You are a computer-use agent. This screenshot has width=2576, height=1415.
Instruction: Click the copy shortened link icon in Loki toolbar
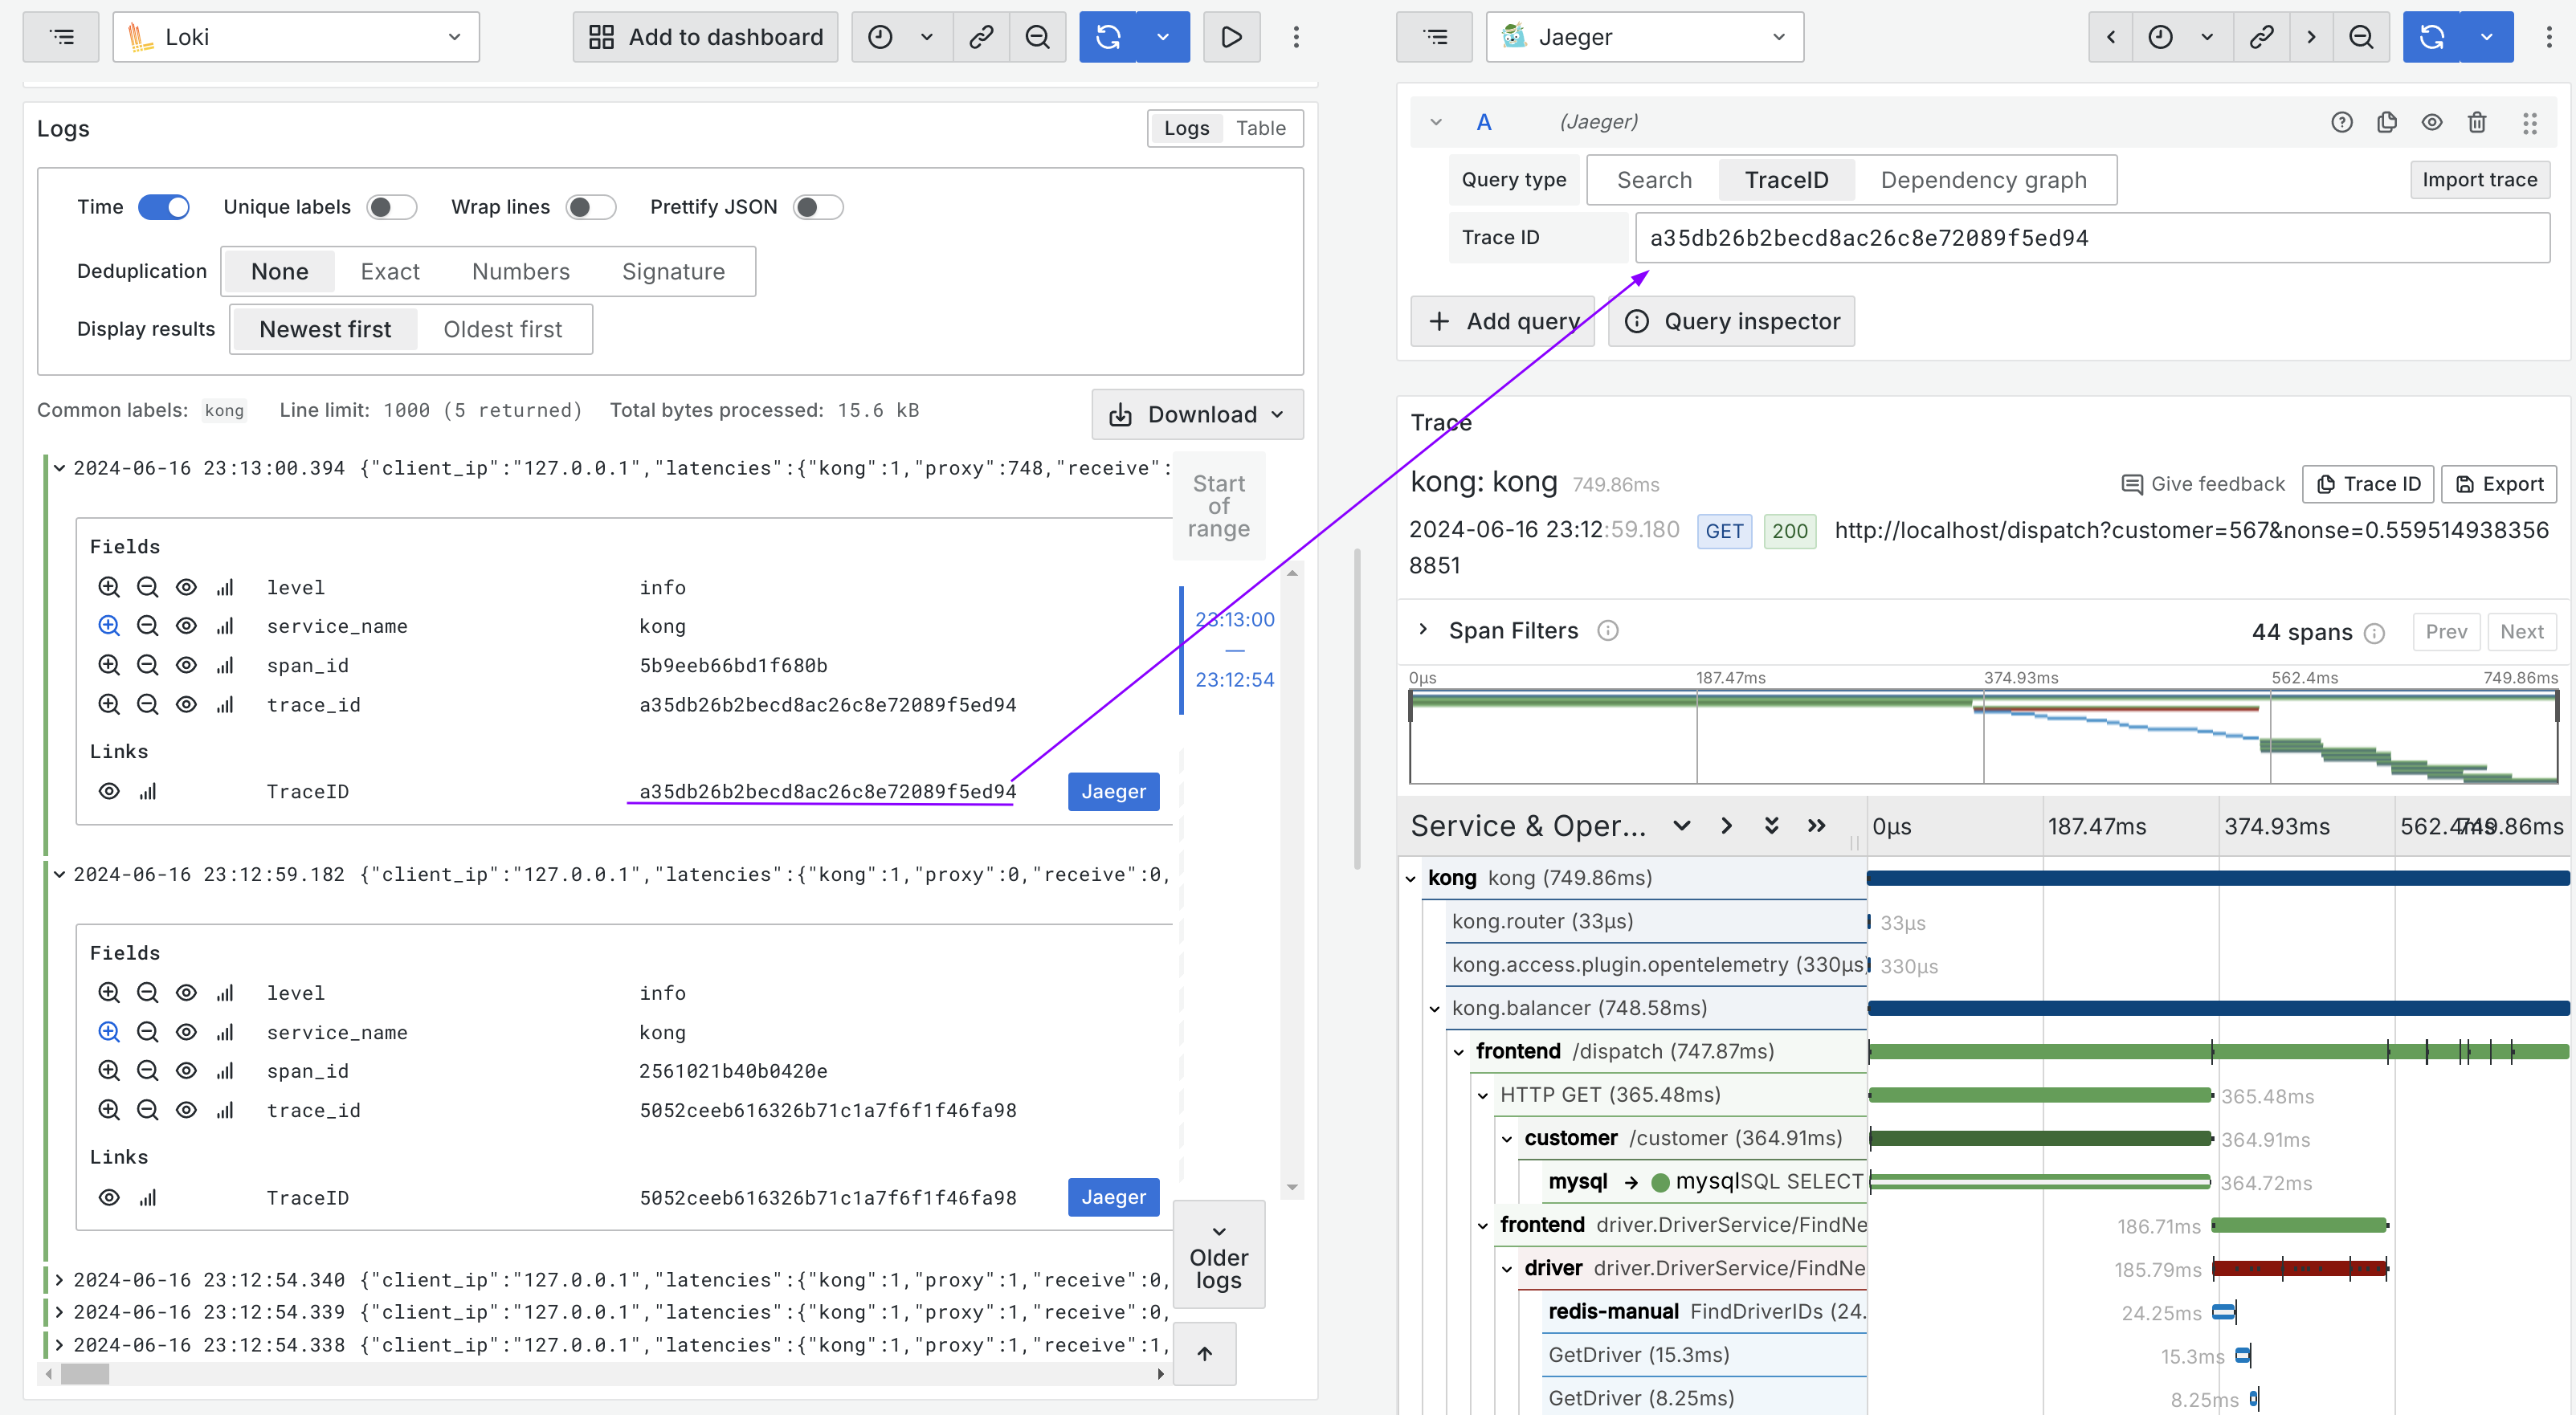click(x=981, y=37)
